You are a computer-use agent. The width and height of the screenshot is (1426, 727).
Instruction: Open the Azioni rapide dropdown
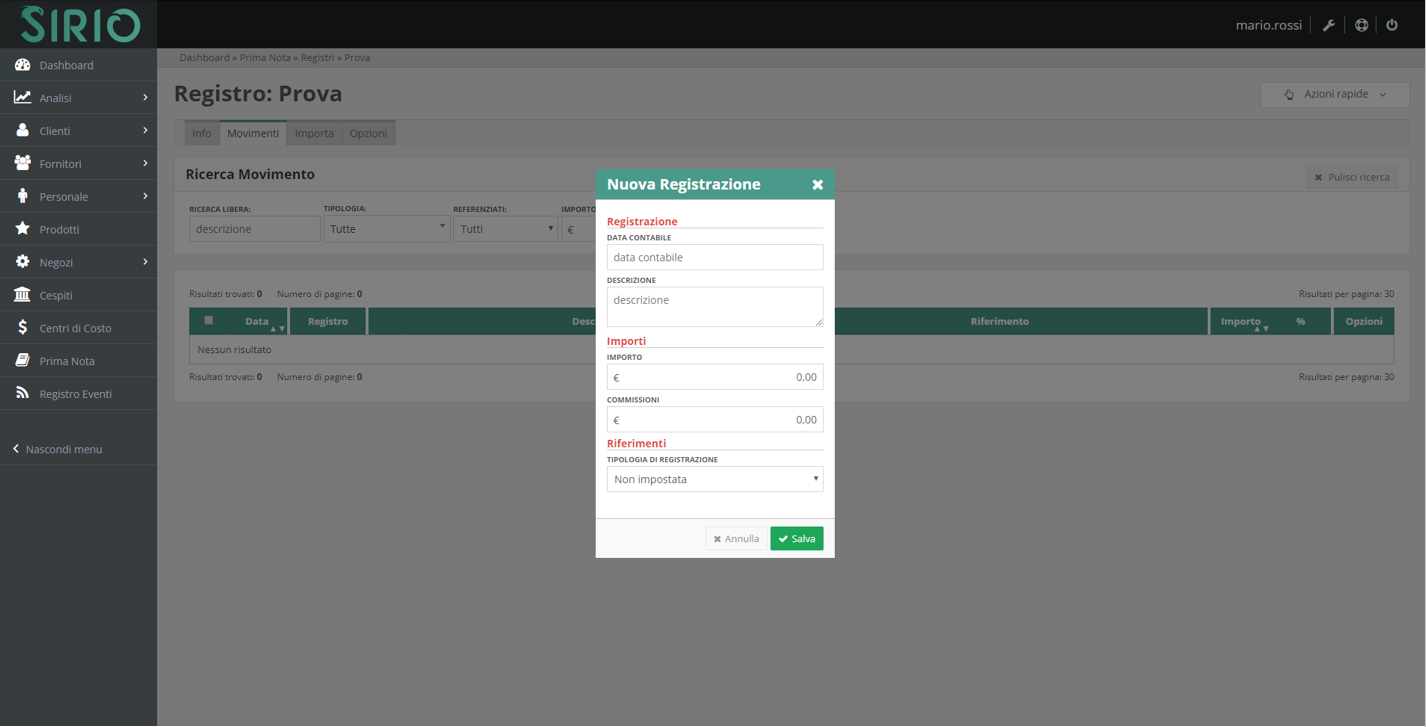pos(1334,94)
